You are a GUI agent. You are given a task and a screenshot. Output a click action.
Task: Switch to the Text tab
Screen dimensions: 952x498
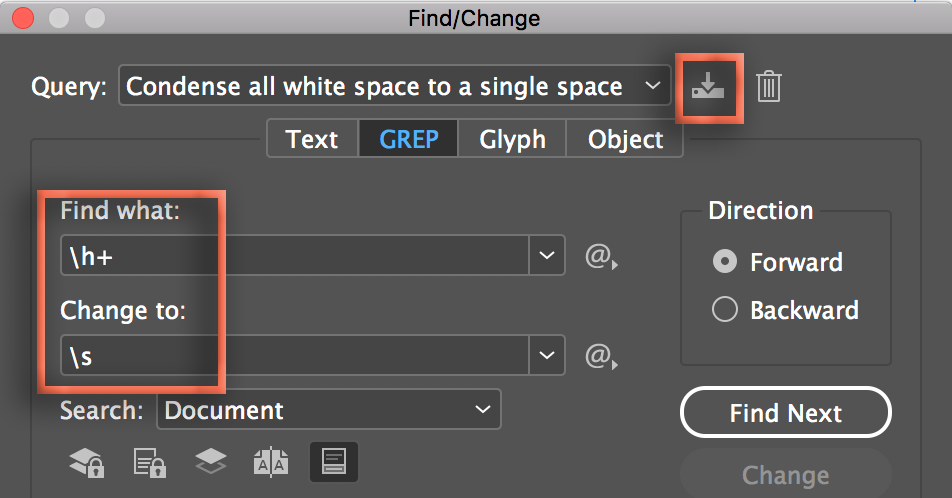click(x=312, y=139)
